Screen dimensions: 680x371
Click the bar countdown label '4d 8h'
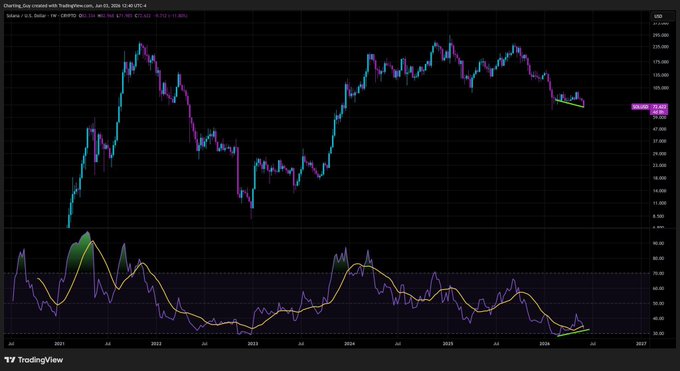[659, 112]
